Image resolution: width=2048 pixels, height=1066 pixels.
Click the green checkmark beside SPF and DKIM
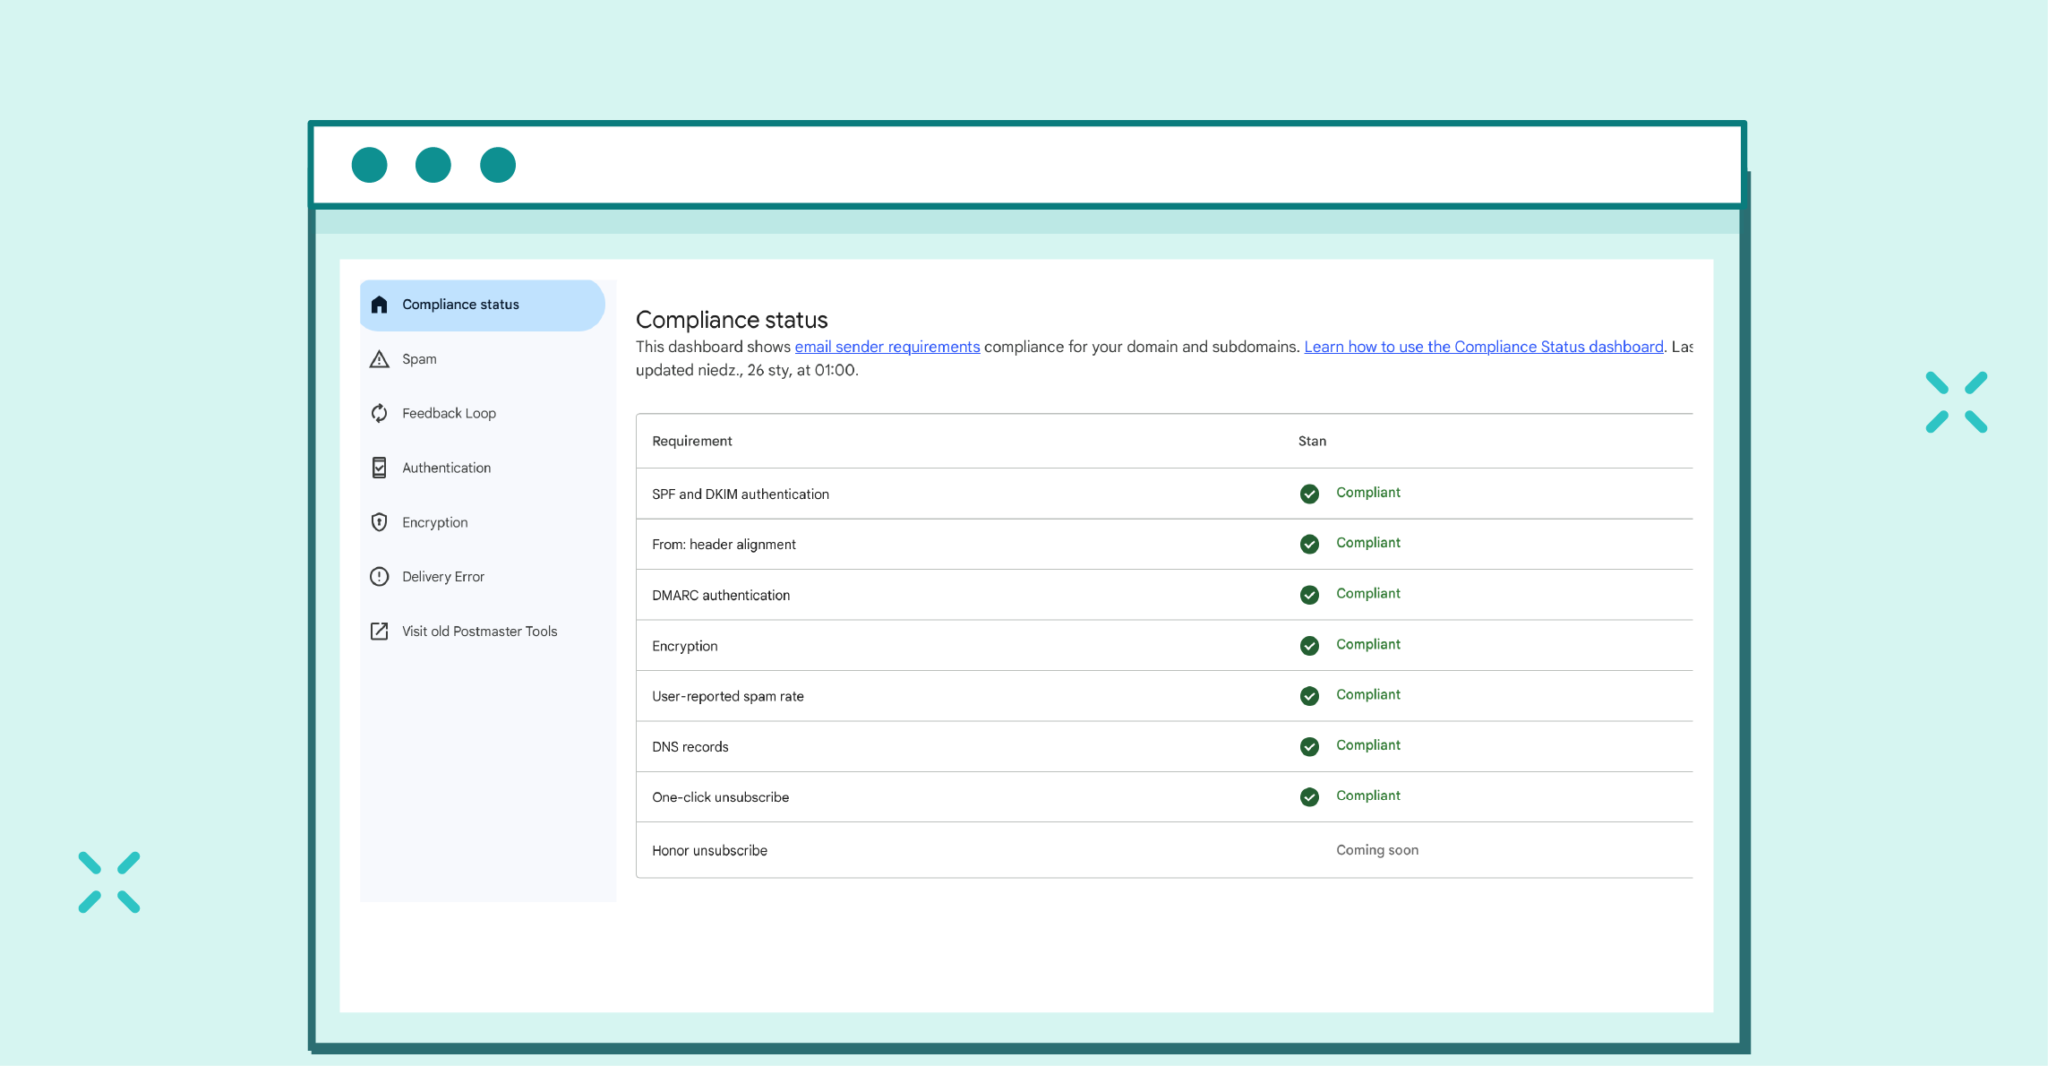[x=1309, y=493]
